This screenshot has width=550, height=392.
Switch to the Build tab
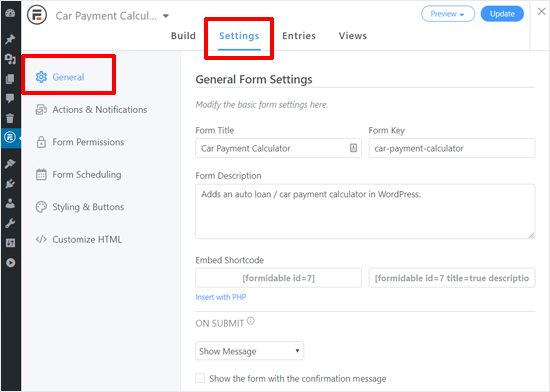tap(183, 36)
